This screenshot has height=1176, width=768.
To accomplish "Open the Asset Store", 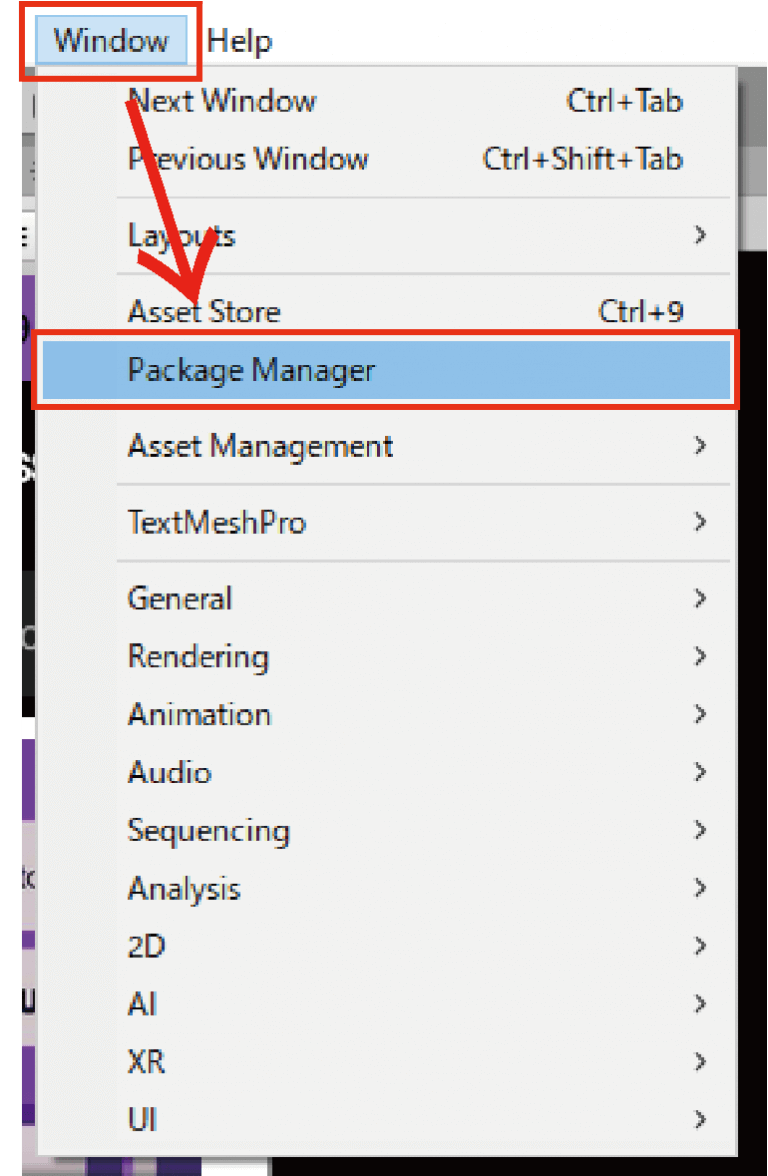I will (x=204, y=311).
